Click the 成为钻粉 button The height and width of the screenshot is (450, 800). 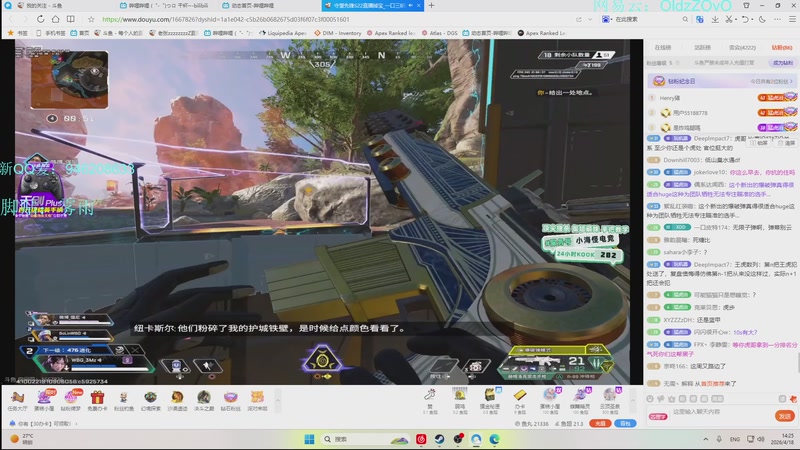tap(783, 63)
